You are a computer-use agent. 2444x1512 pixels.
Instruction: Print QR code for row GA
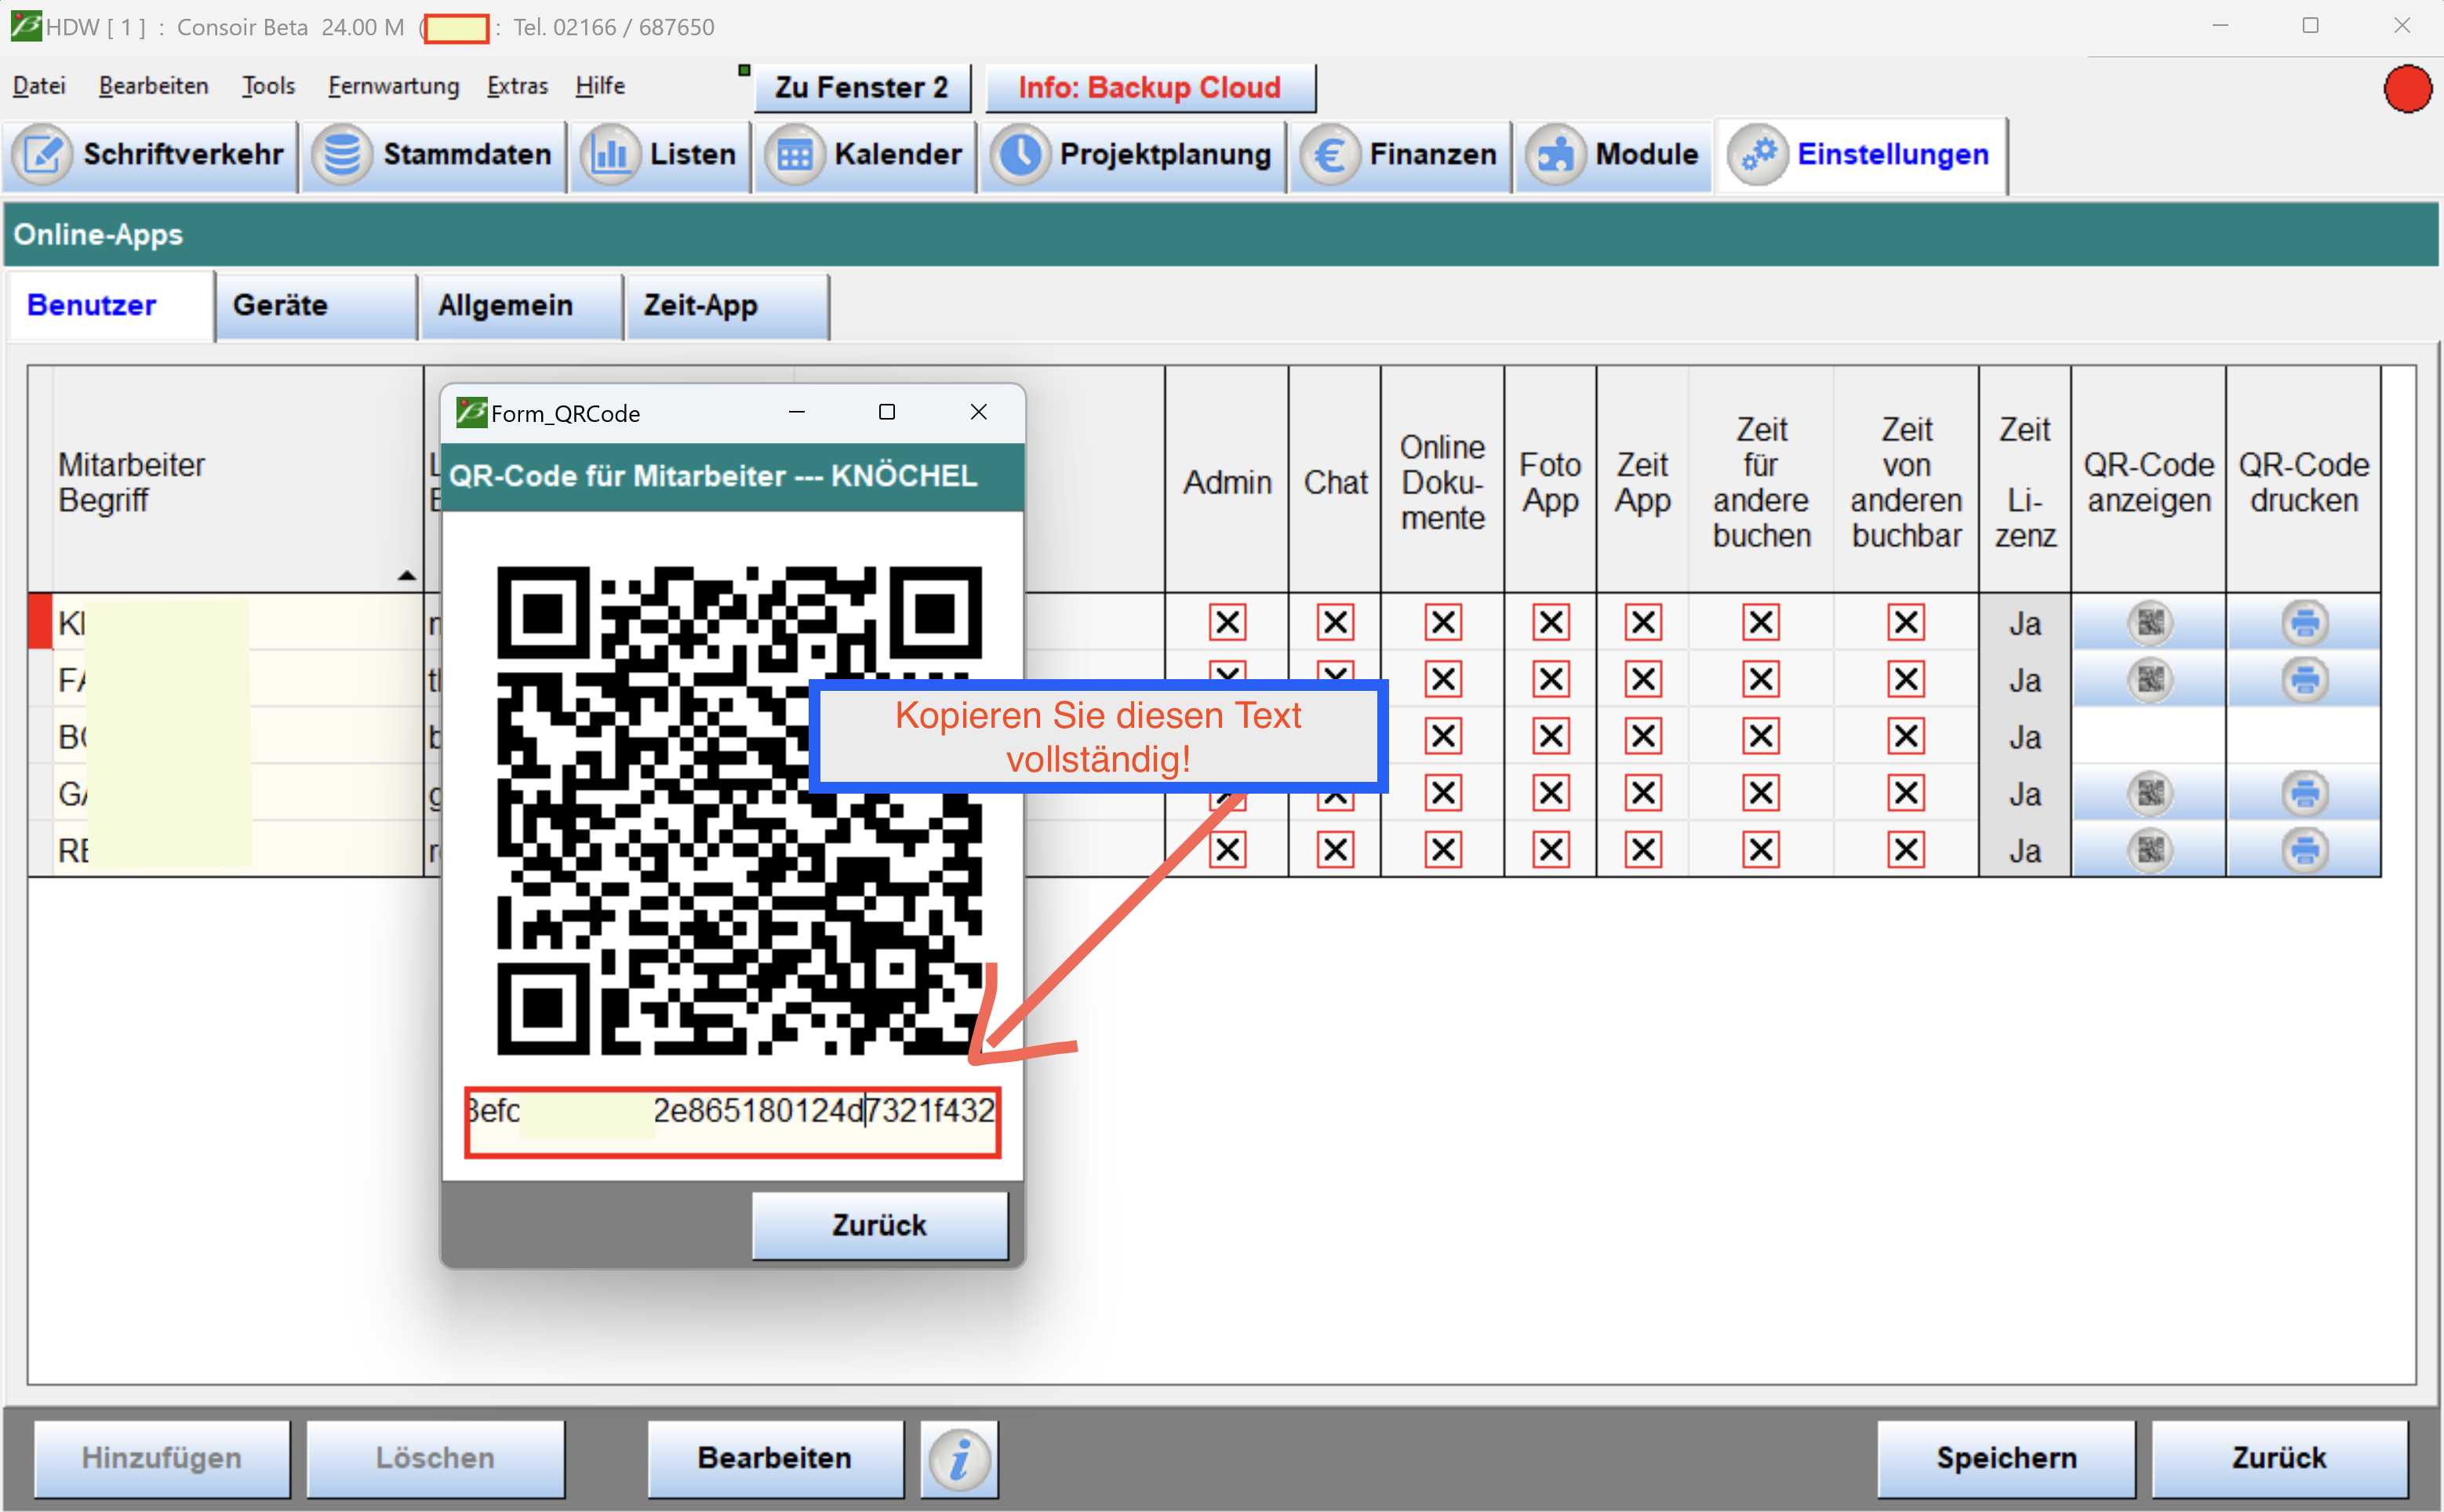(x=2304, y=793)
